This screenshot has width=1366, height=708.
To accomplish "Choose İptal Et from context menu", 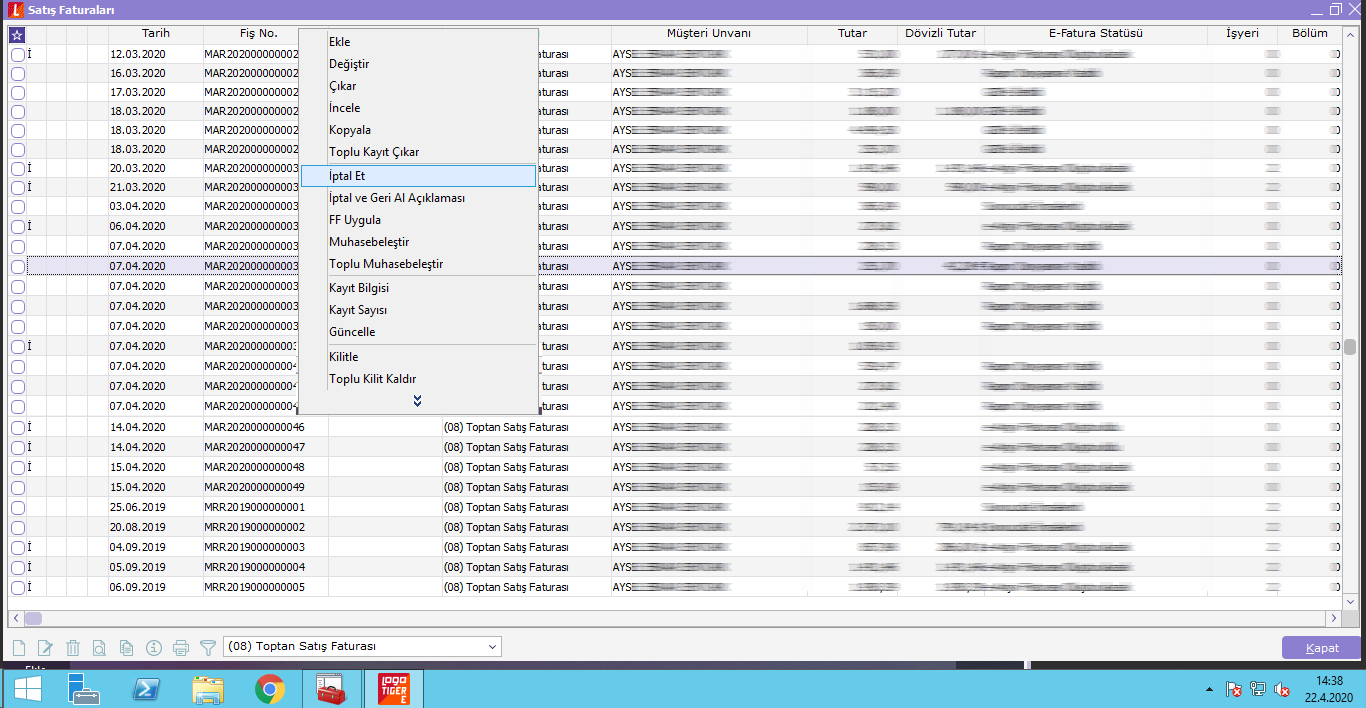I will click(x=347, y=176).
